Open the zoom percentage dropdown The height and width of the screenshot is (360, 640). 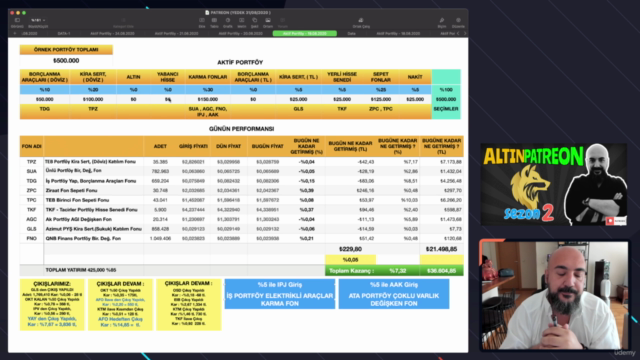tap(38, 20)
